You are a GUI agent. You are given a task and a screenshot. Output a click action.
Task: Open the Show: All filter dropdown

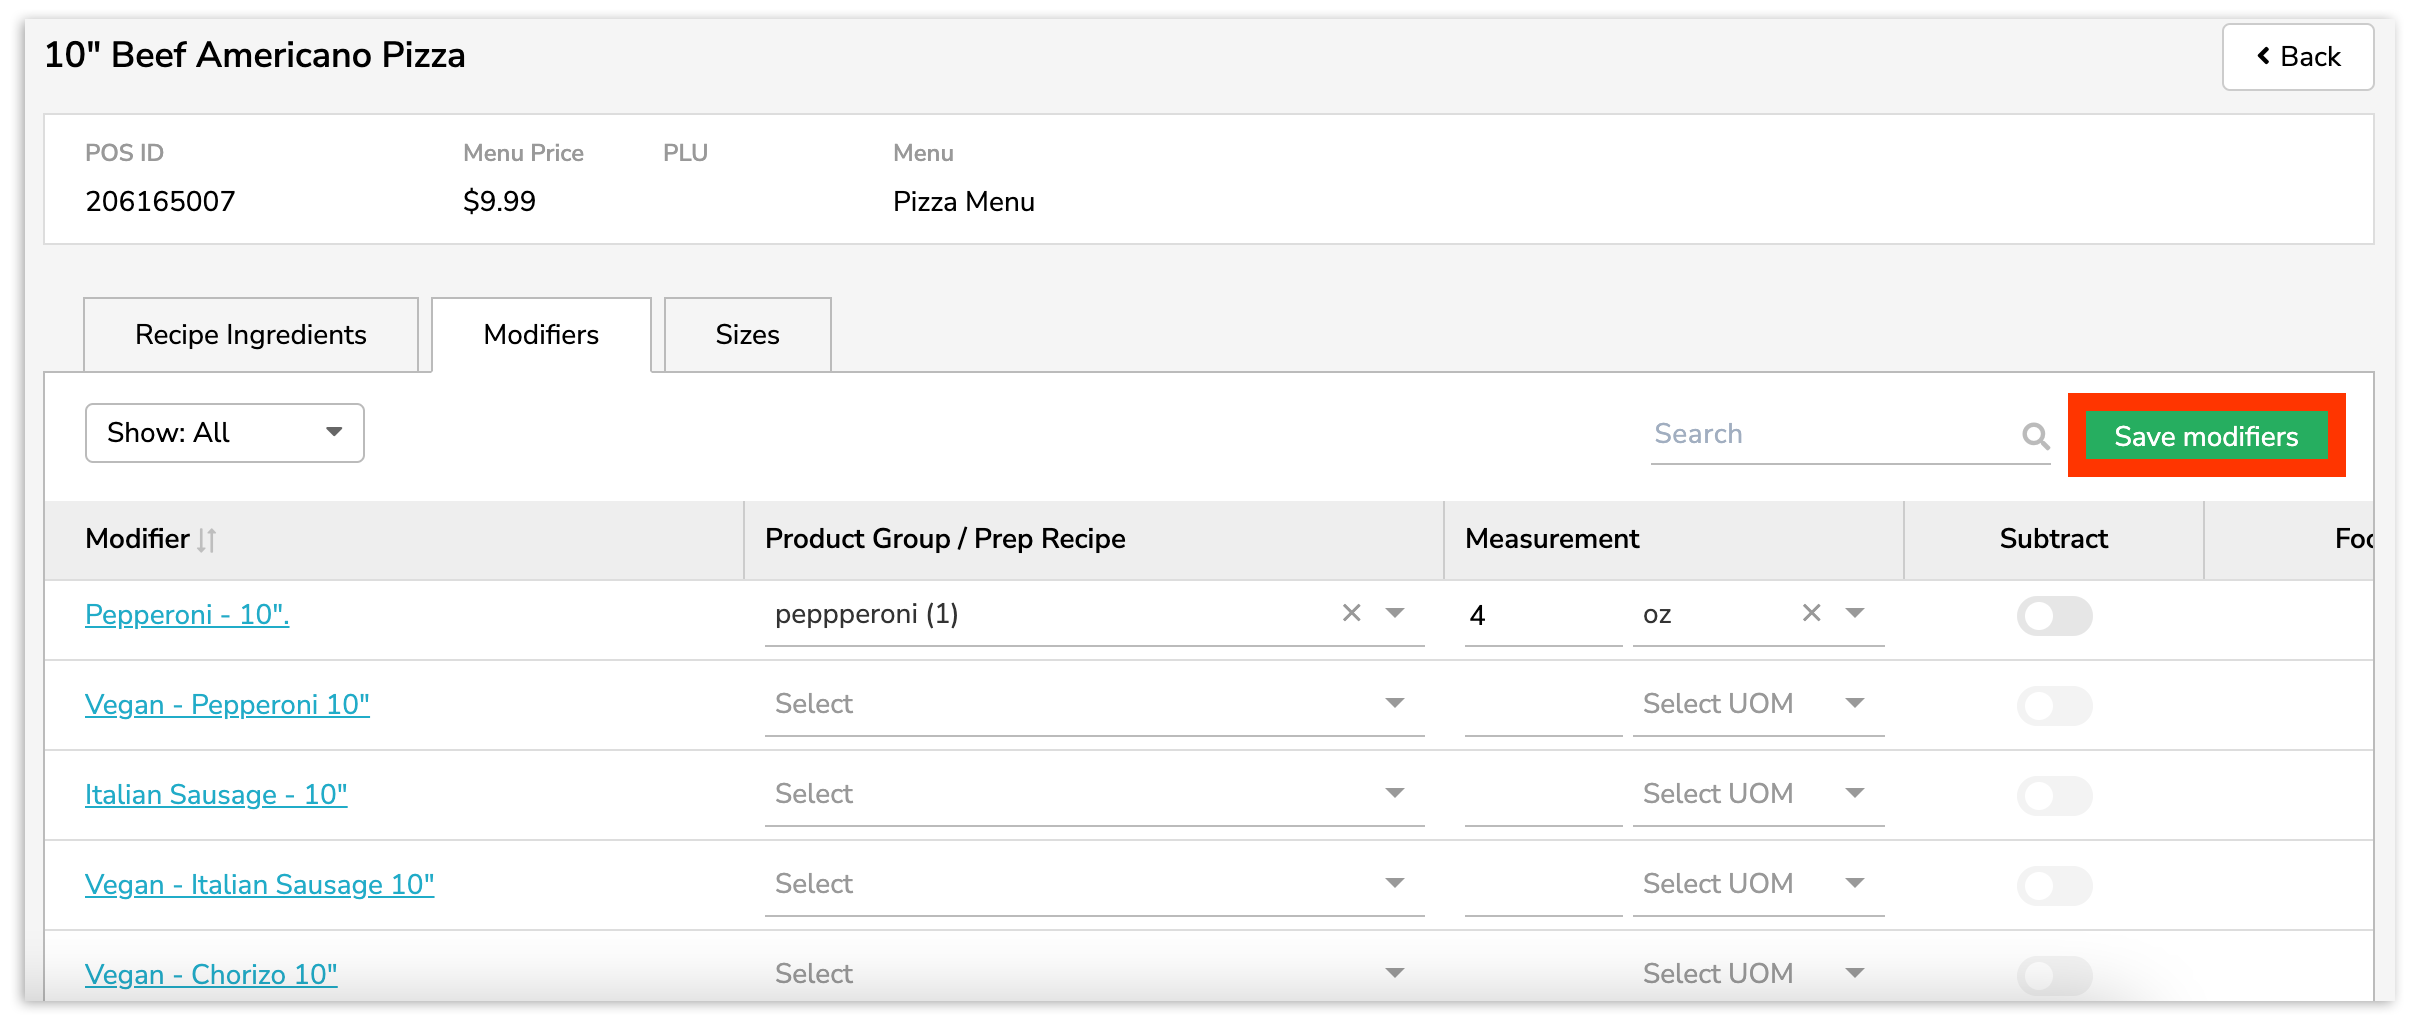pos(224,433)
